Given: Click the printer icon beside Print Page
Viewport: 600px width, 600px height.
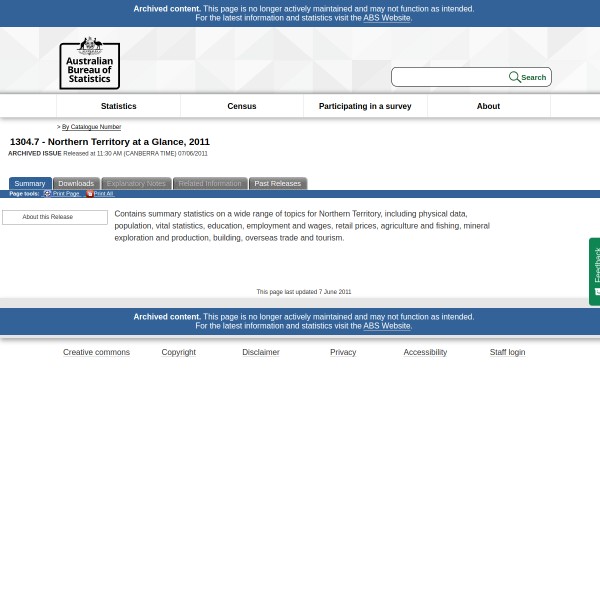Looking at the screenshot, I should tap(47, 194).
